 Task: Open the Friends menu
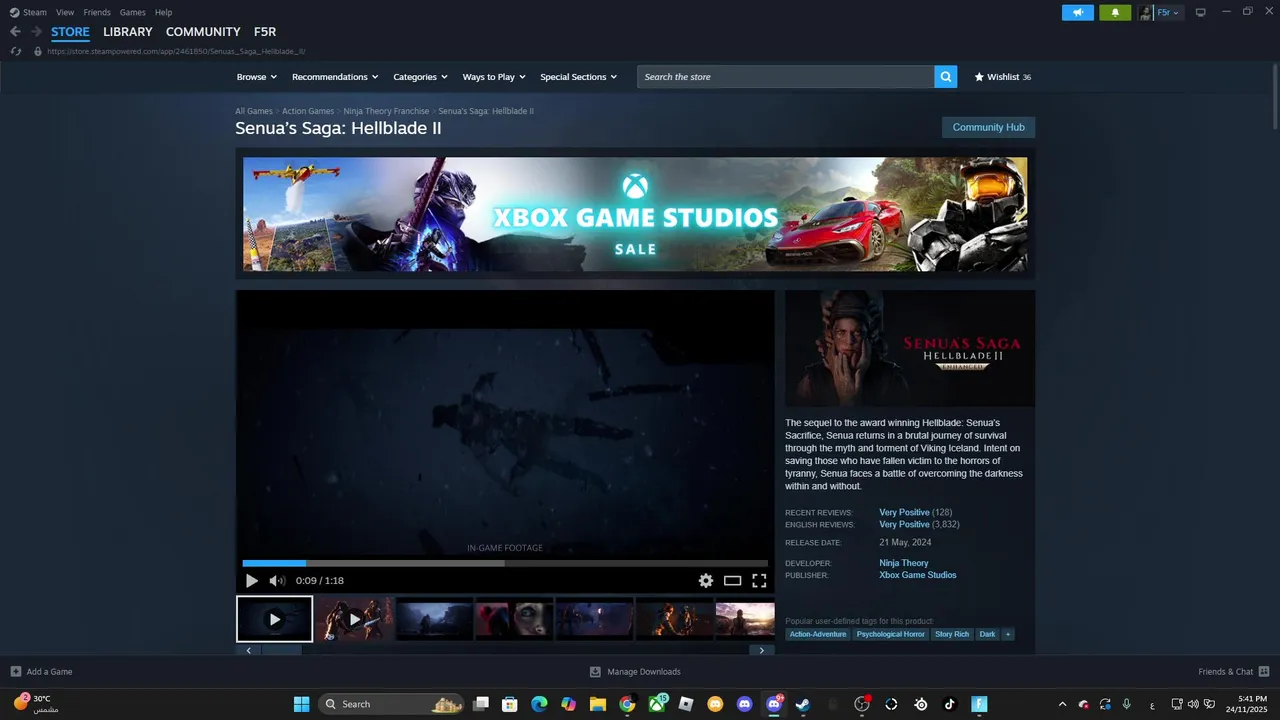click(x=97, y=12)
